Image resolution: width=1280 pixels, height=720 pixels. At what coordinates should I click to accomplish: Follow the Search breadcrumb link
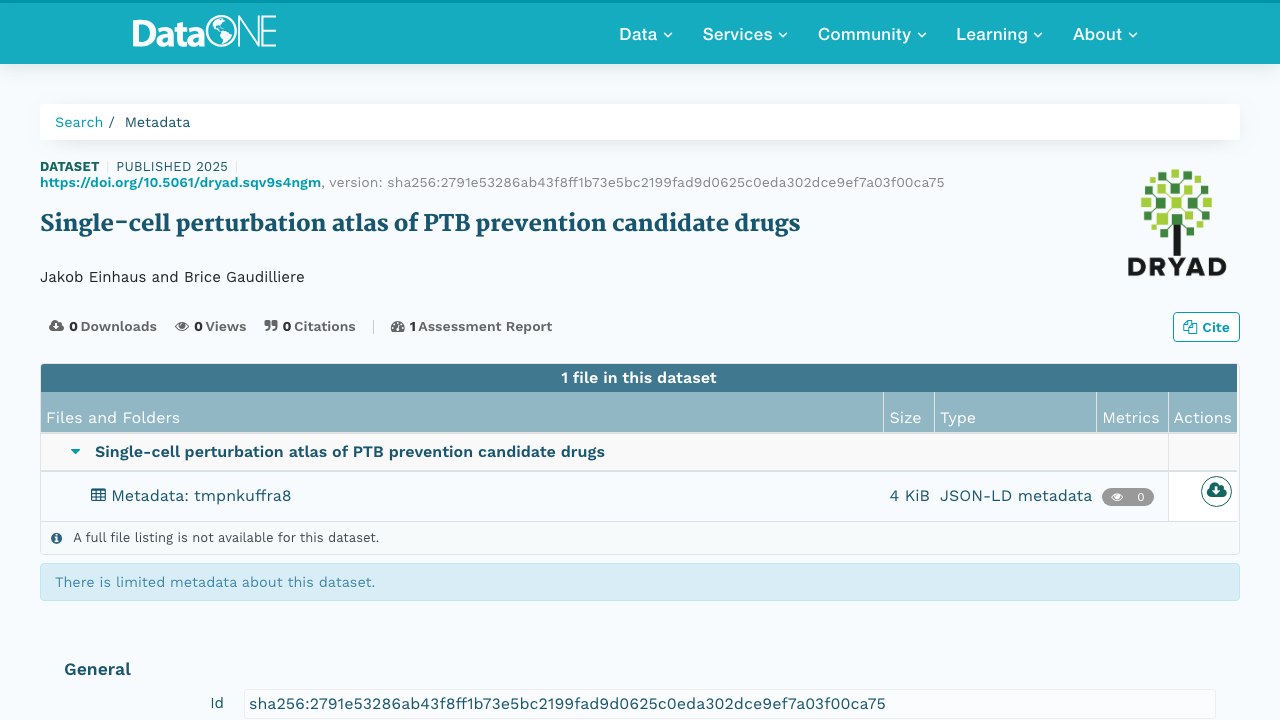(x=79, y=122)
